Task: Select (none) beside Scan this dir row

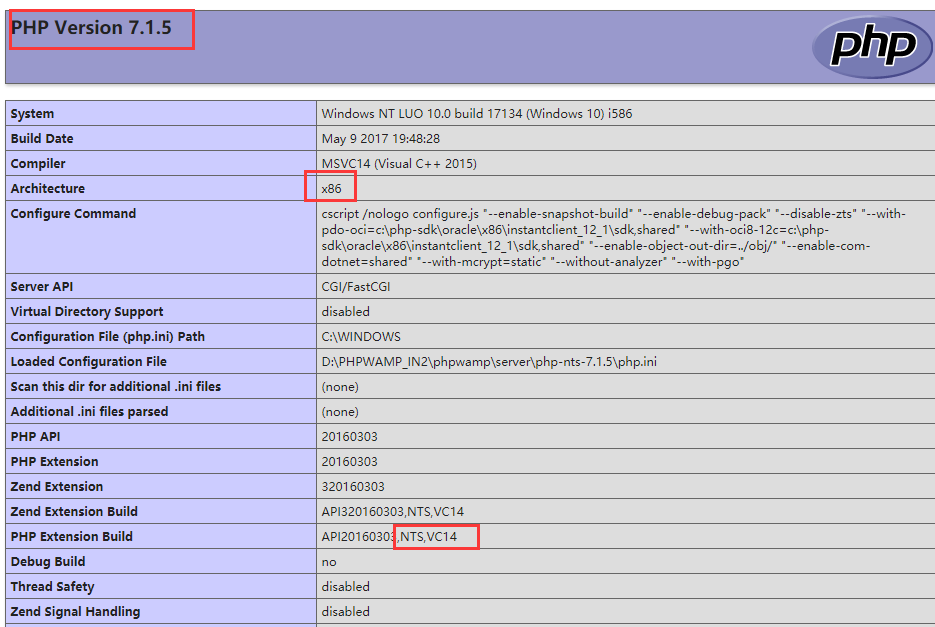Action: pyautogui.click(x=340, y=387)
